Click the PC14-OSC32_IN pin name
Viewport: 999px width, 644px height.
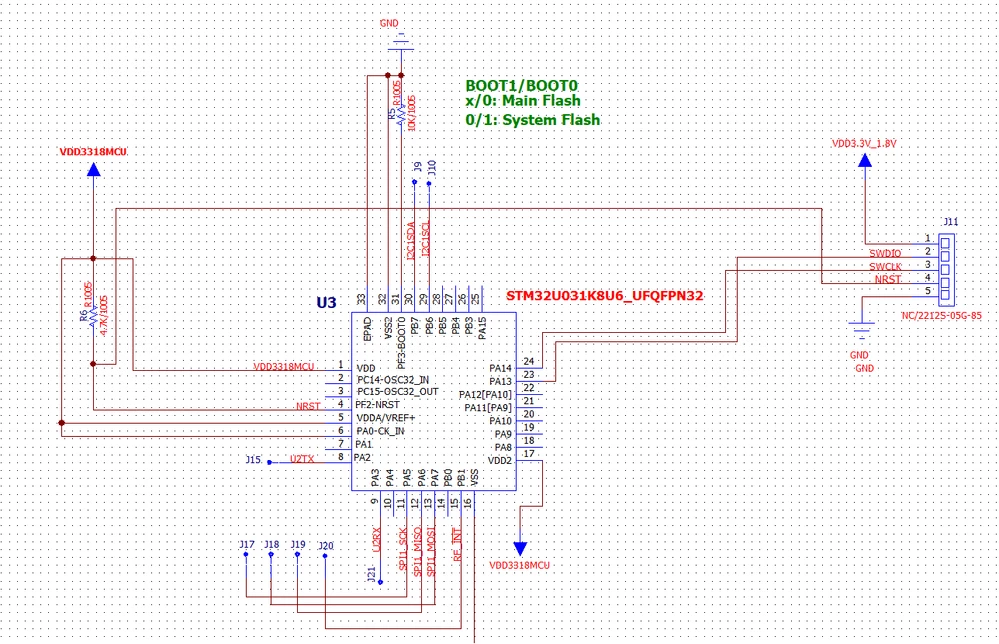point(392,380)
